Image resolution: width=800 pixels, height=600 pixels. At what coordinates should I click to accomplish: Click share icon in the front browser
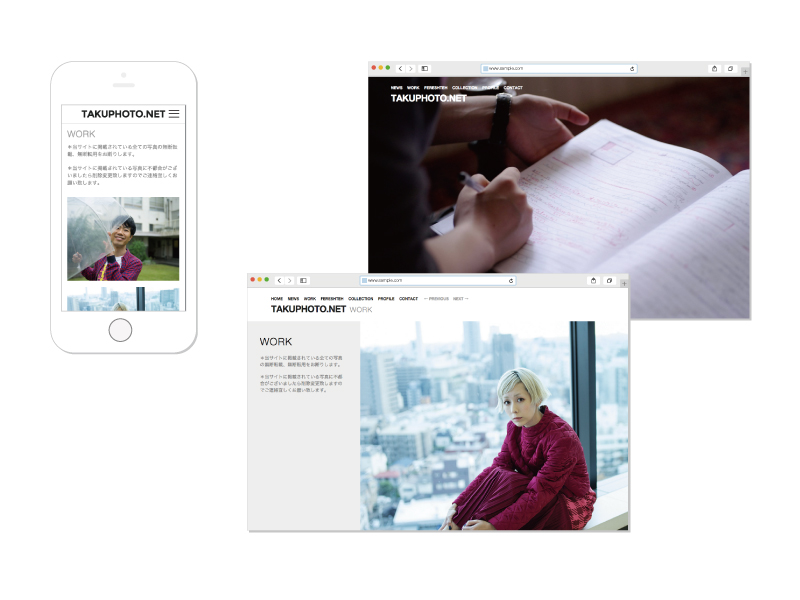[x=594, y=280]
